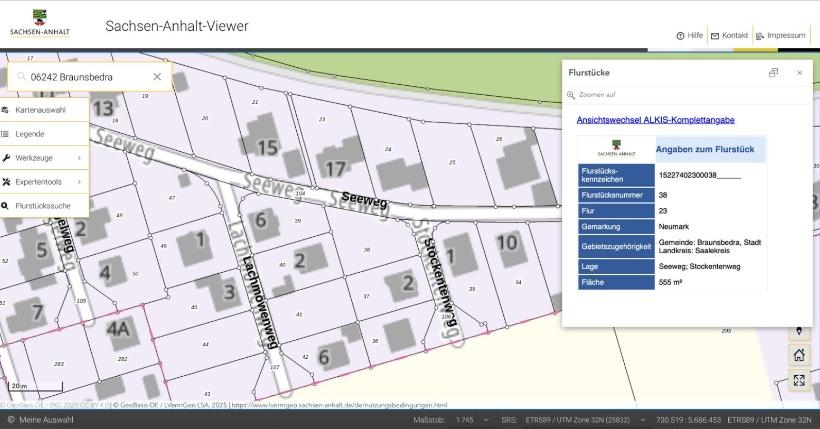The width and height of the screenshot is (820, 429).
Task: Open the Impressum page
Action: [781, 36]
